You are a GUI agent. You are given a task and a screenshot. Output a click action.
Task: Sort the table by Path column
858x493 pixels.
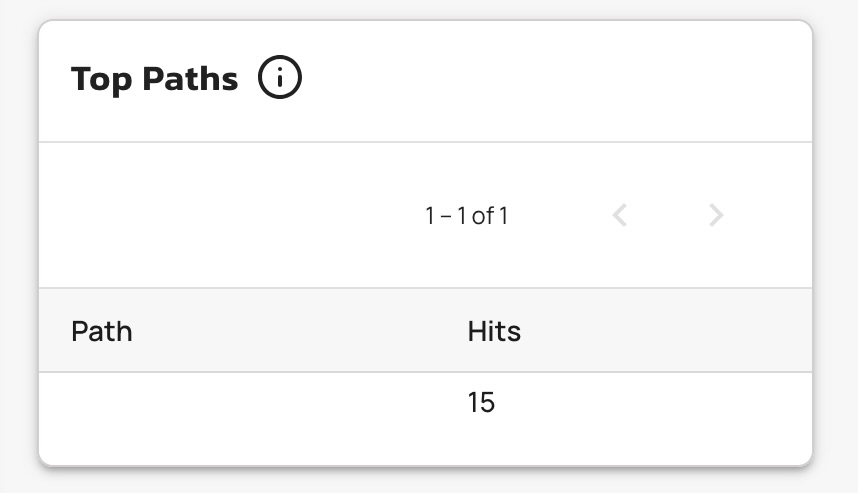coord(102,331)
